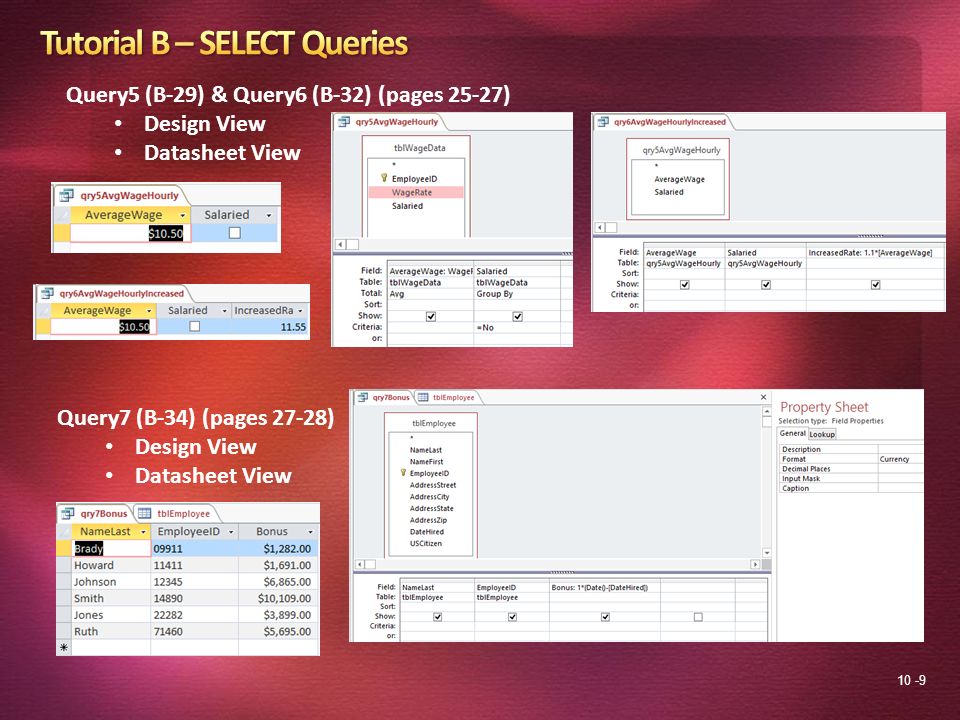Click the qry7Bonus query icon in the datasheet tab
This screenshot has width=960, height=720.
68,513
